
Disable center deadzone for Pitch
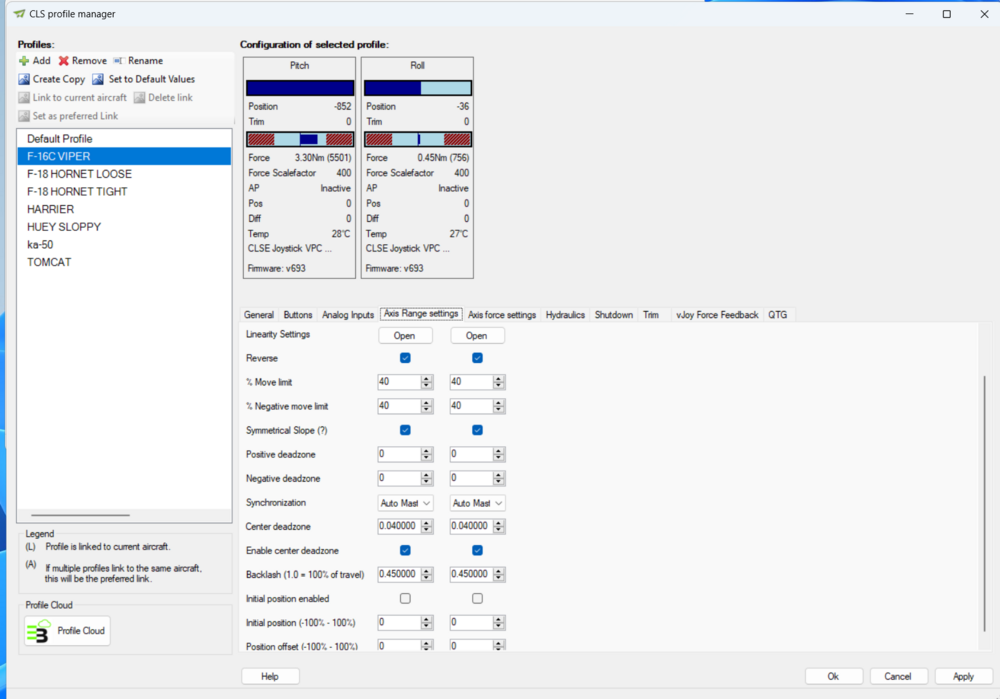point(405,550)
